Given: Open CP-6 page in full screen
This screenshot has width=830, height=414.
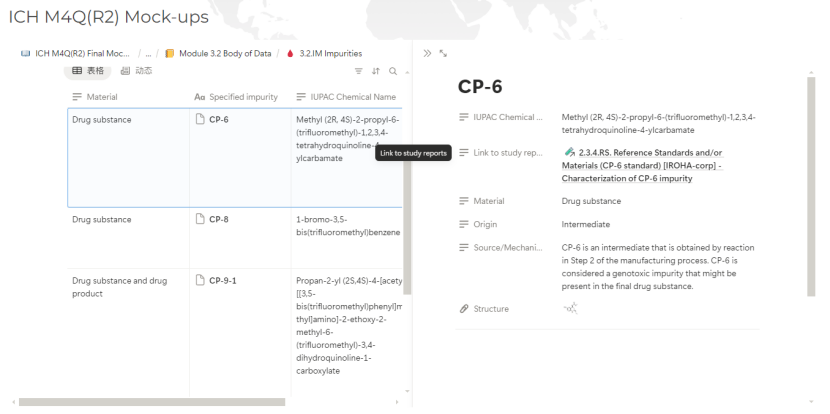Looking at the screenshot, I should [x=442, y=54].
